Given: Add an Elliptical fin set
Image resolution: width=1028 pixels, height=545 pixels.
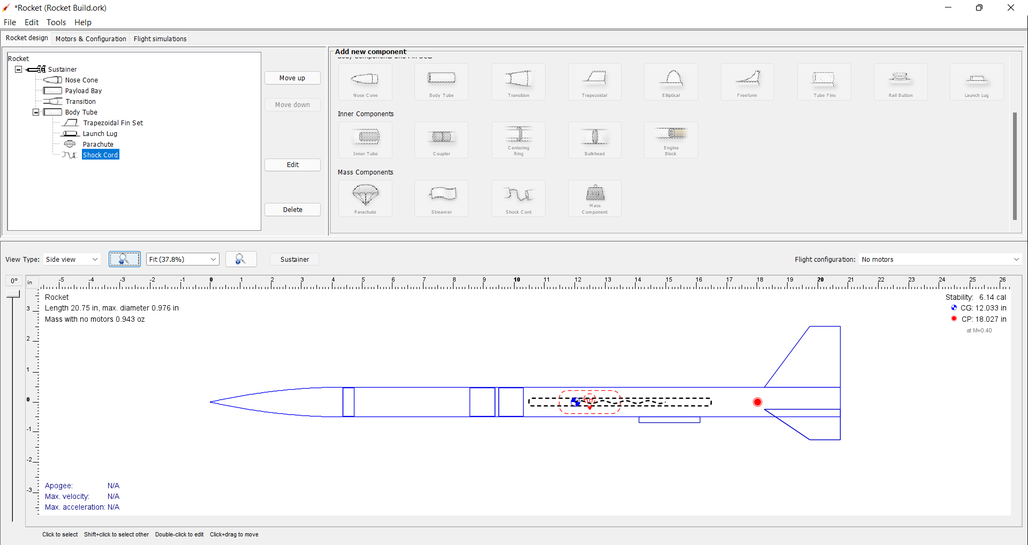Looking at the screenshot, I should (671, 82).
